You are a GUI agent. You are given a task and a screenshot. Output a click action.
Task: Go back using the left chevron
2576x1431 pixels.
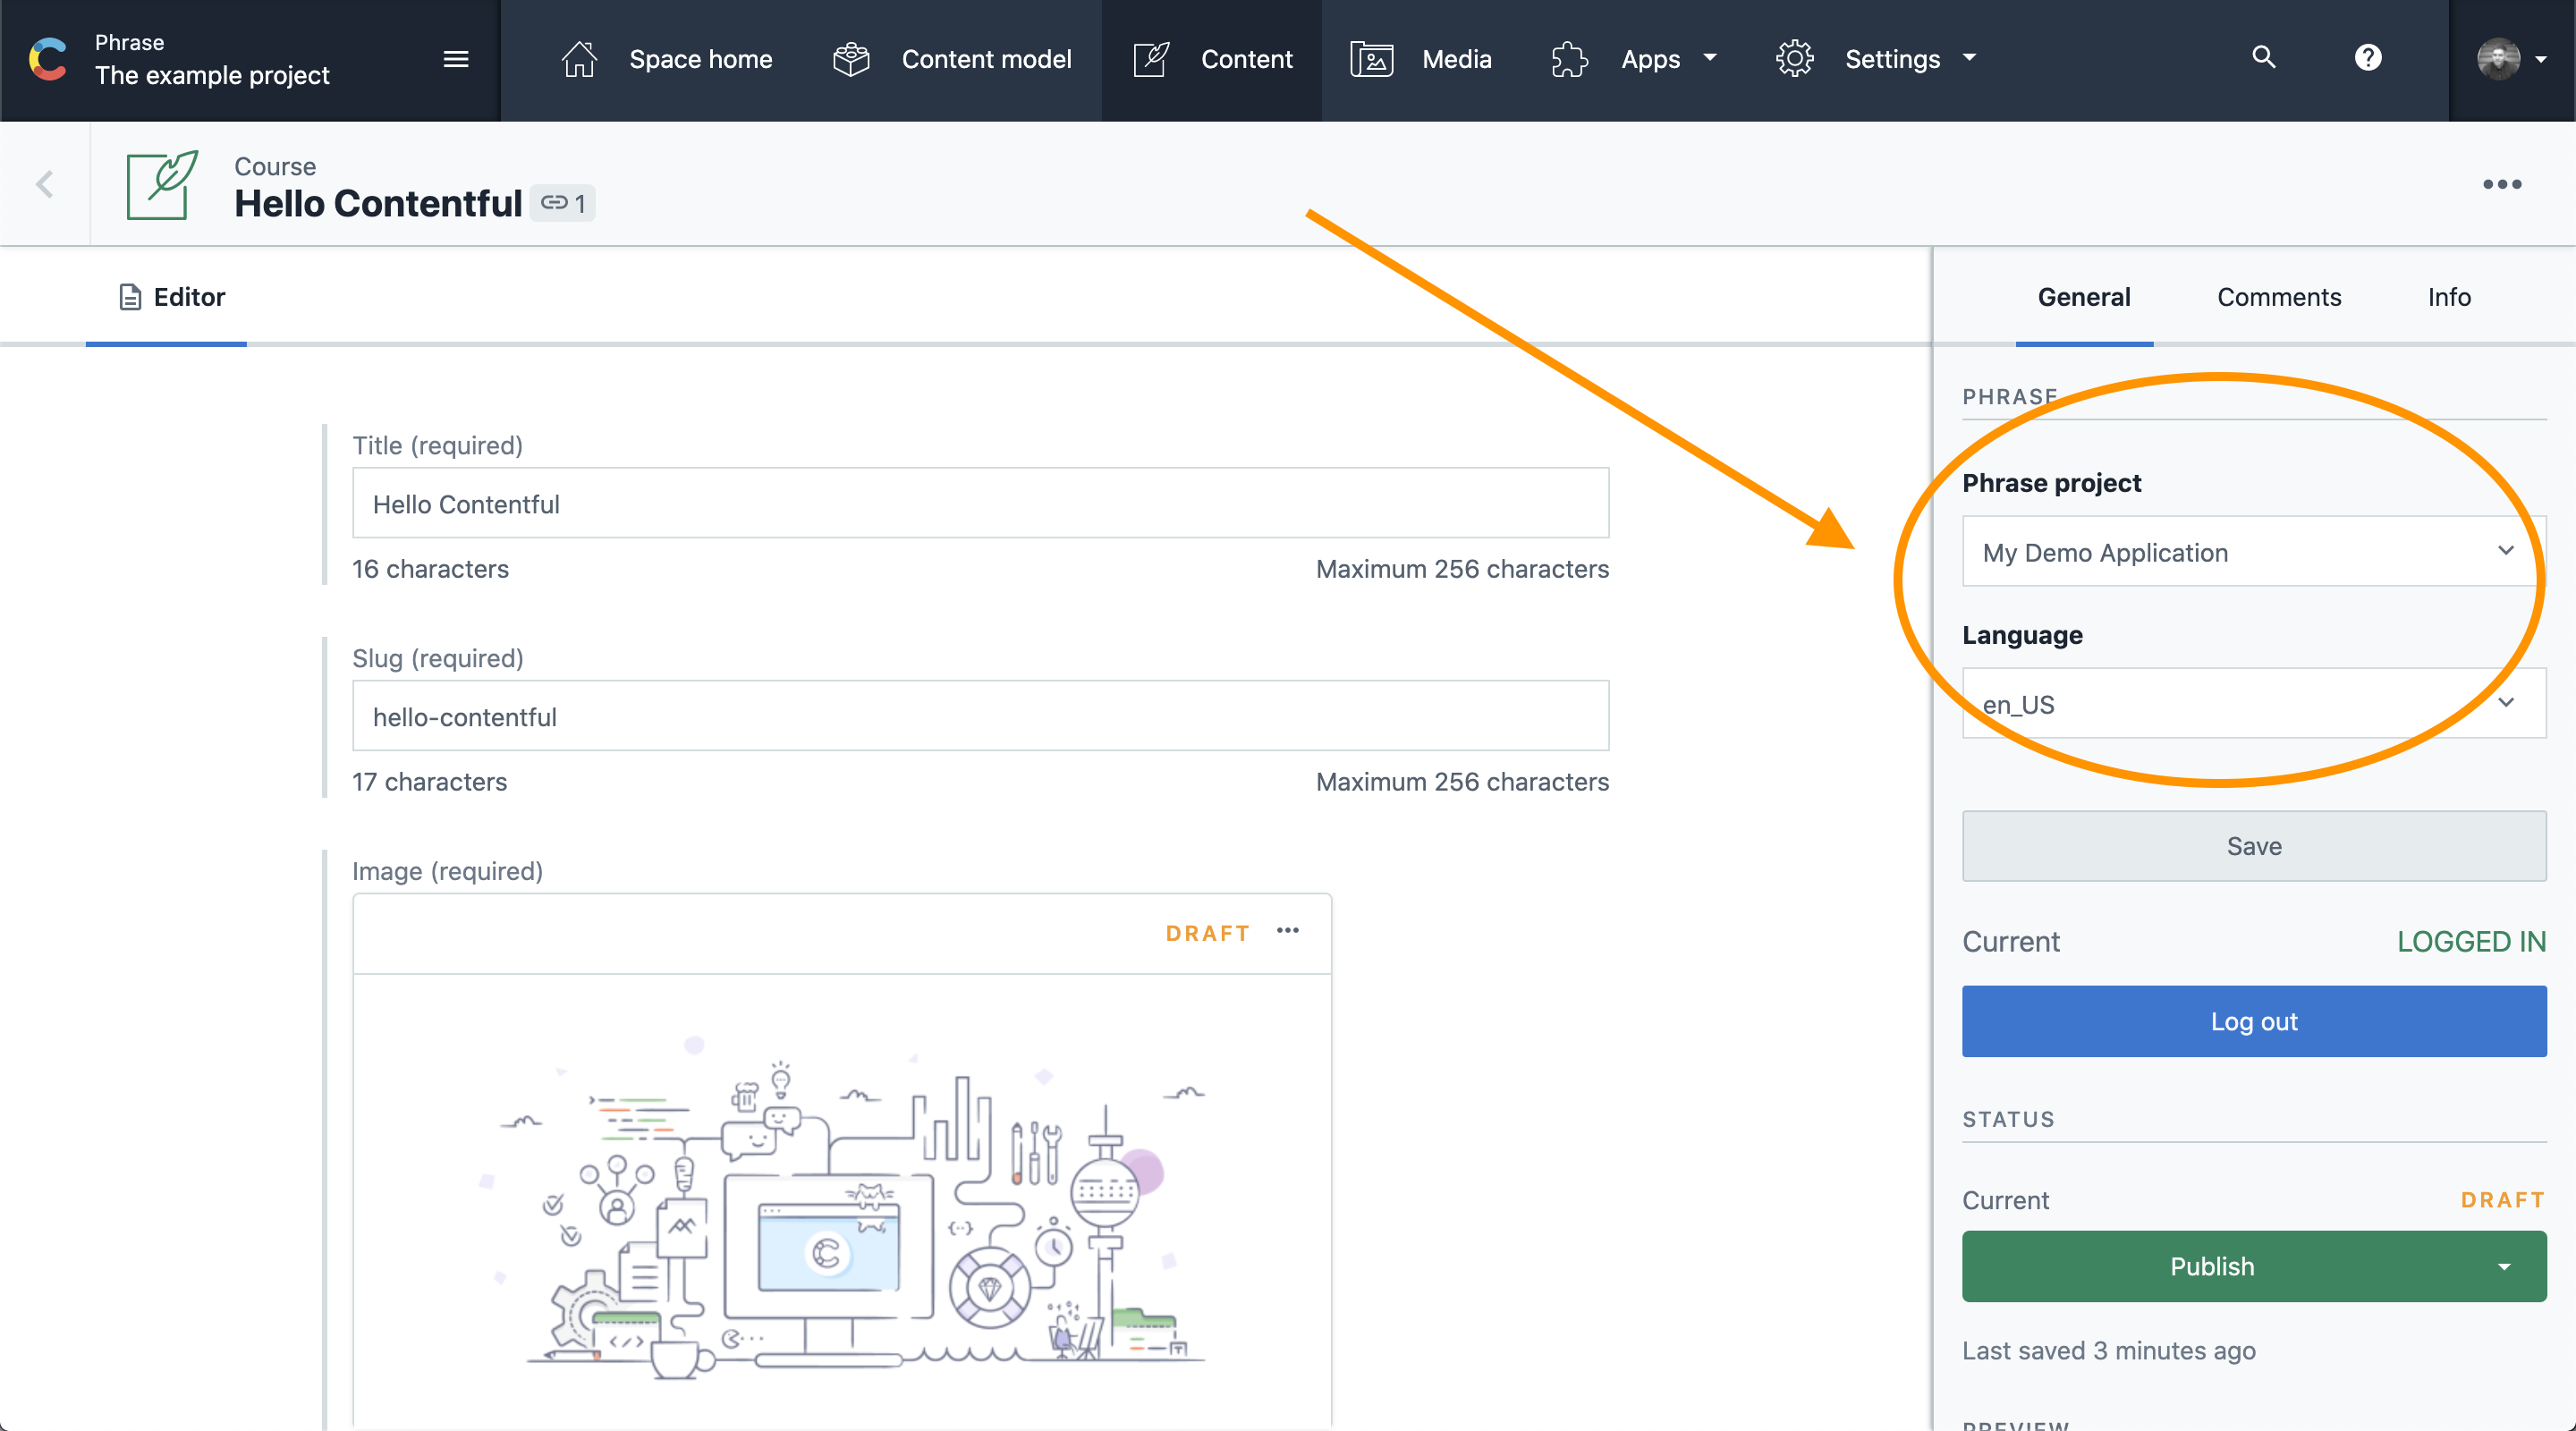pos(44,184)
